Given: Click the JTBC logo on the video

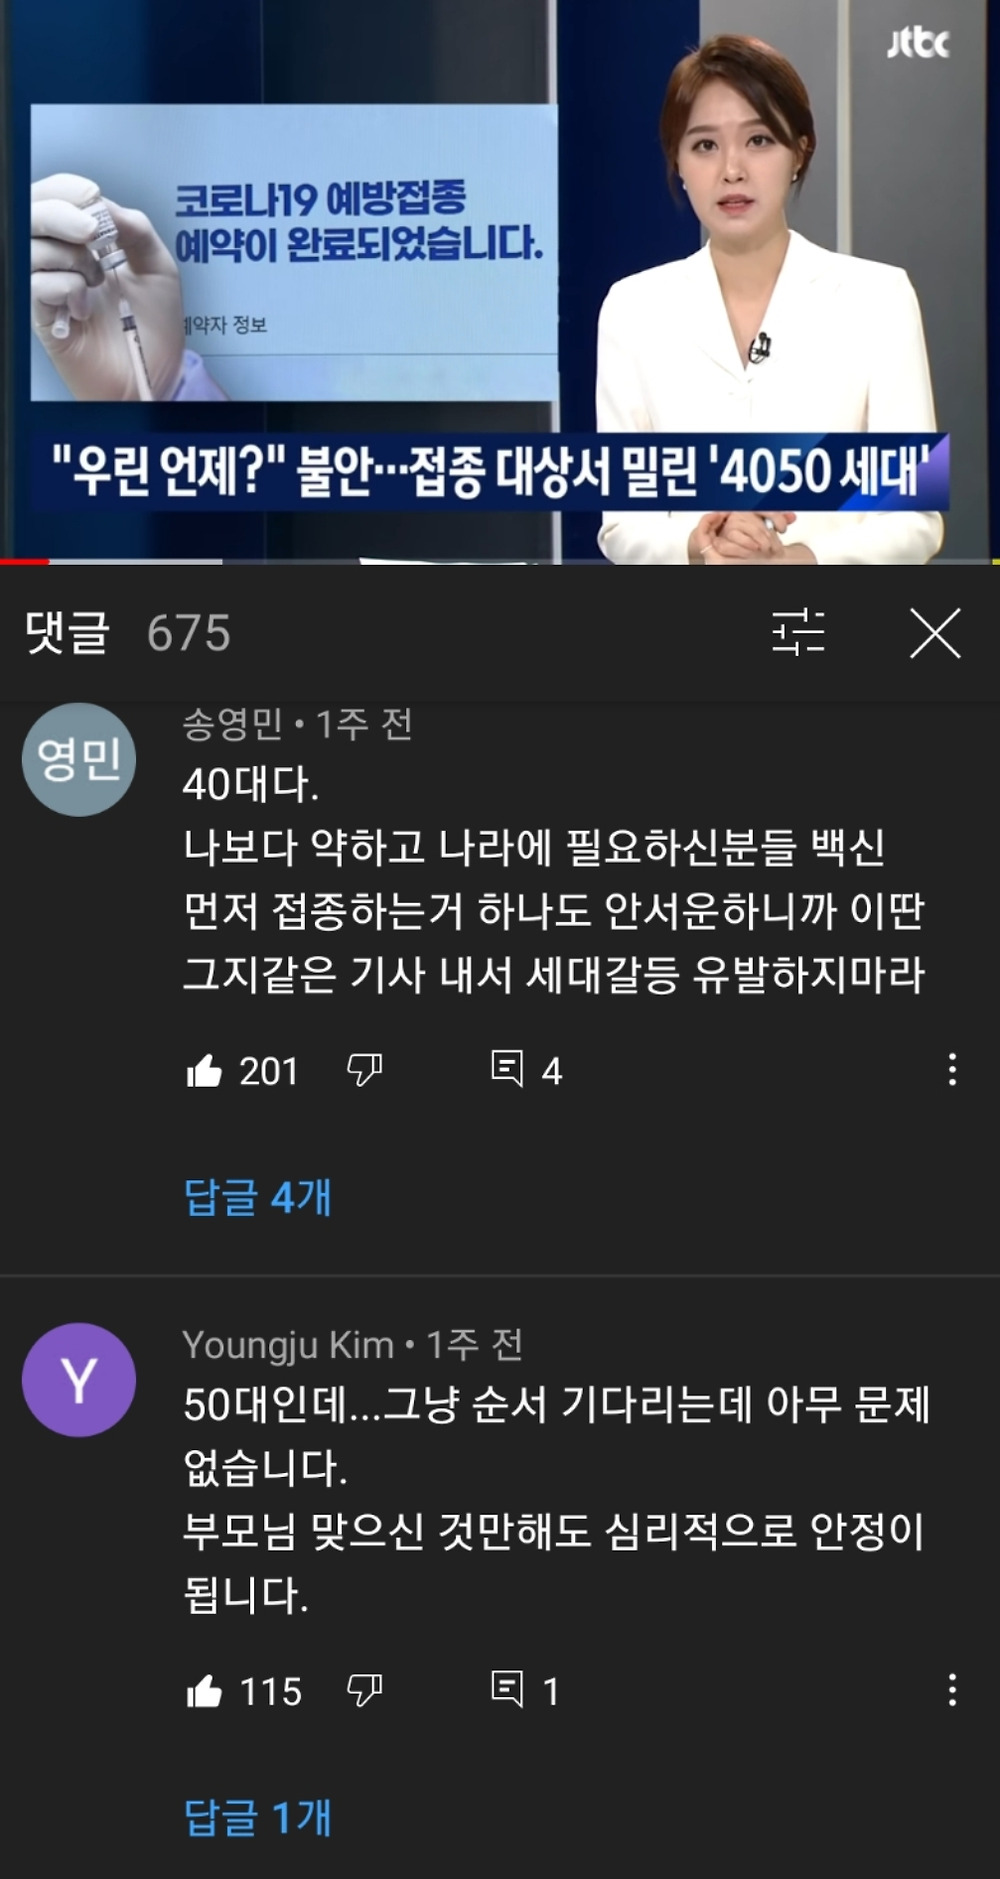Looking at the screenshot, I should [x=918, y=42].
